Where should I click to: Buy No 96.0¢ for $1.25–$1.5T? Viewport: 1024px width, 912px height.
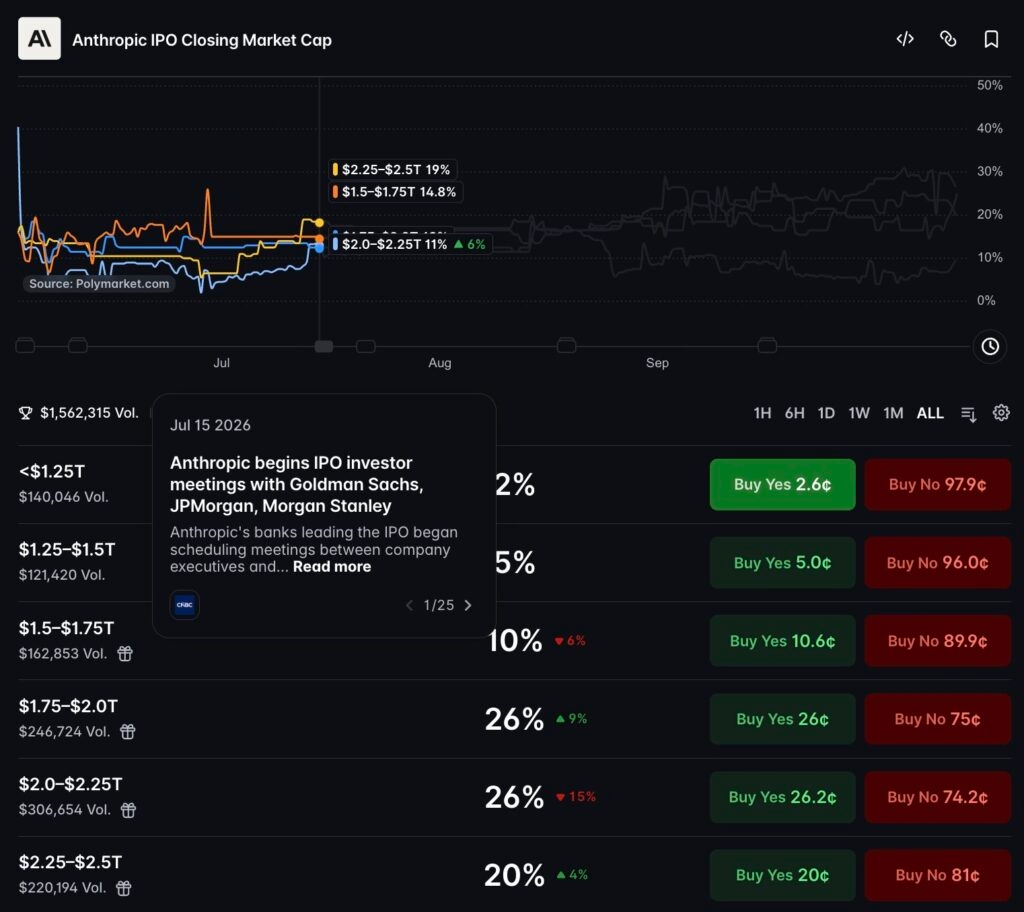tap(937, 562)
